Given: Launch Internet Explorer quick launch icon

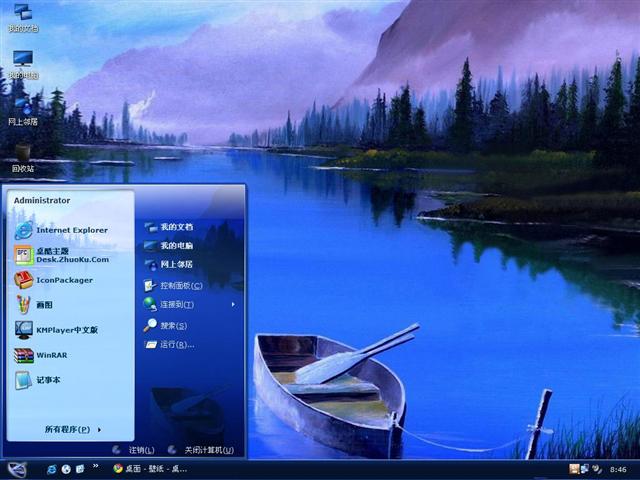Looking at the screenshot, I should 51,469.
